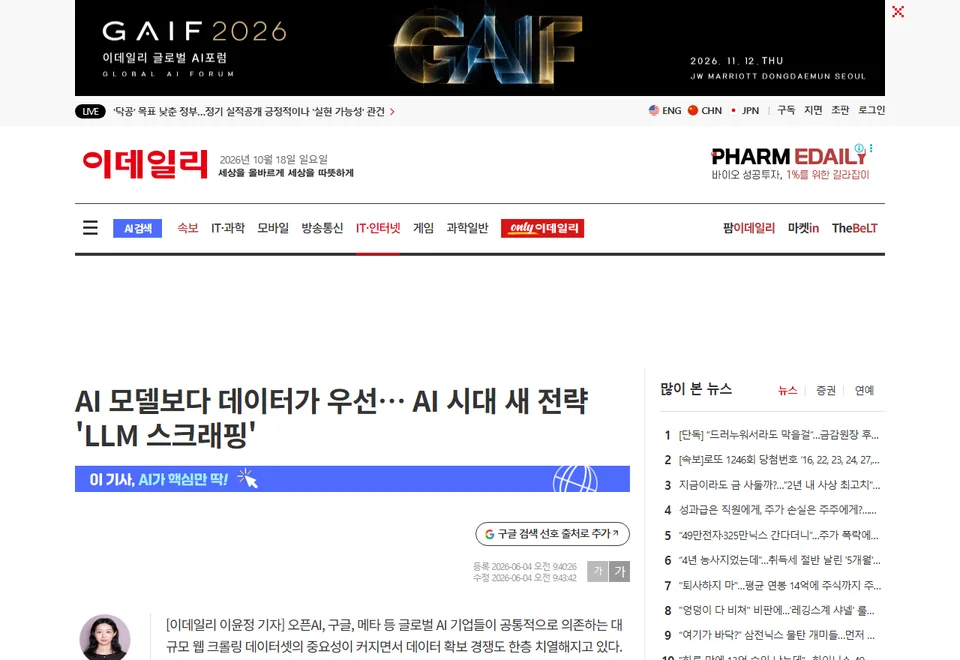The width and height of the screenshot is (960, 660).
Task: Open ranked news 3 '지금이라도 금 사둘까?'
Action: pos(779,485)
